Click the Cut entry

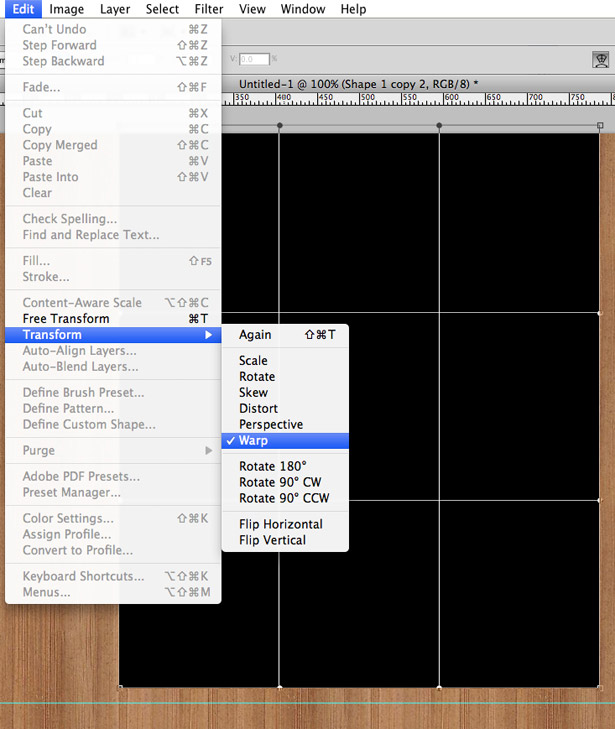click(x=113, y=113)
